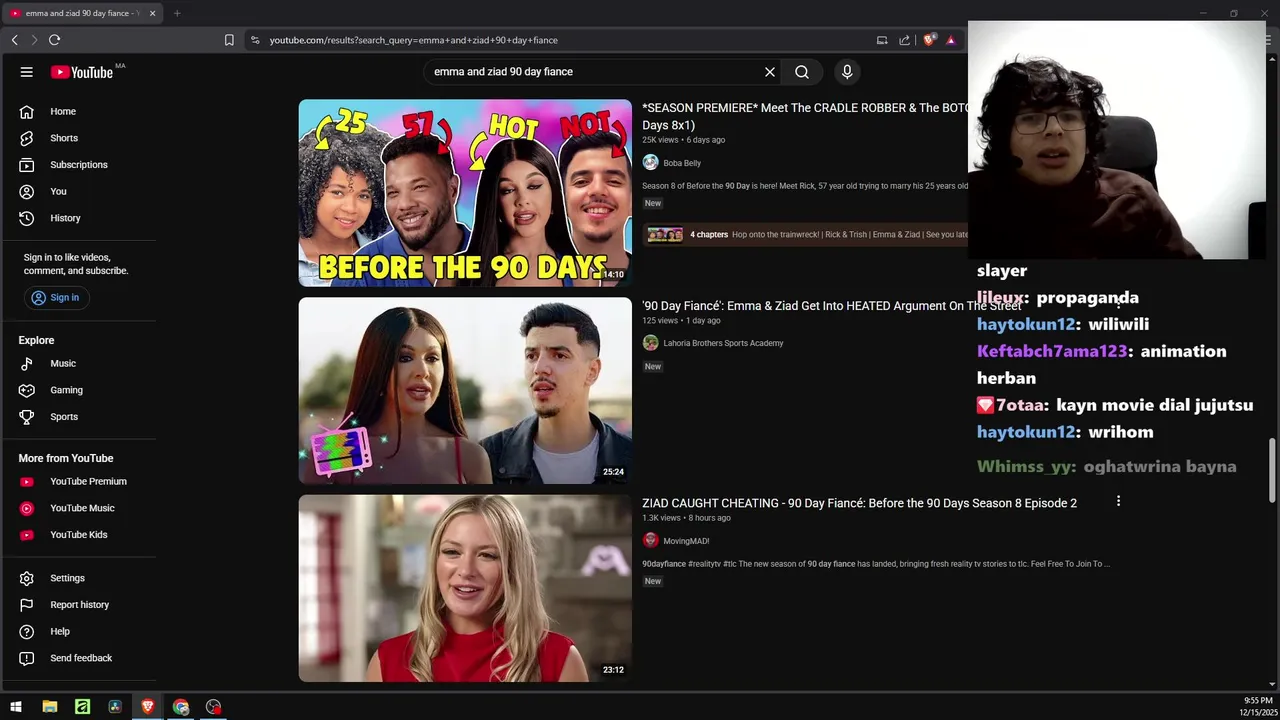Go forward with the browser forward arrow
This screenshot has height=720, width=1280.
tap(34, 40)
